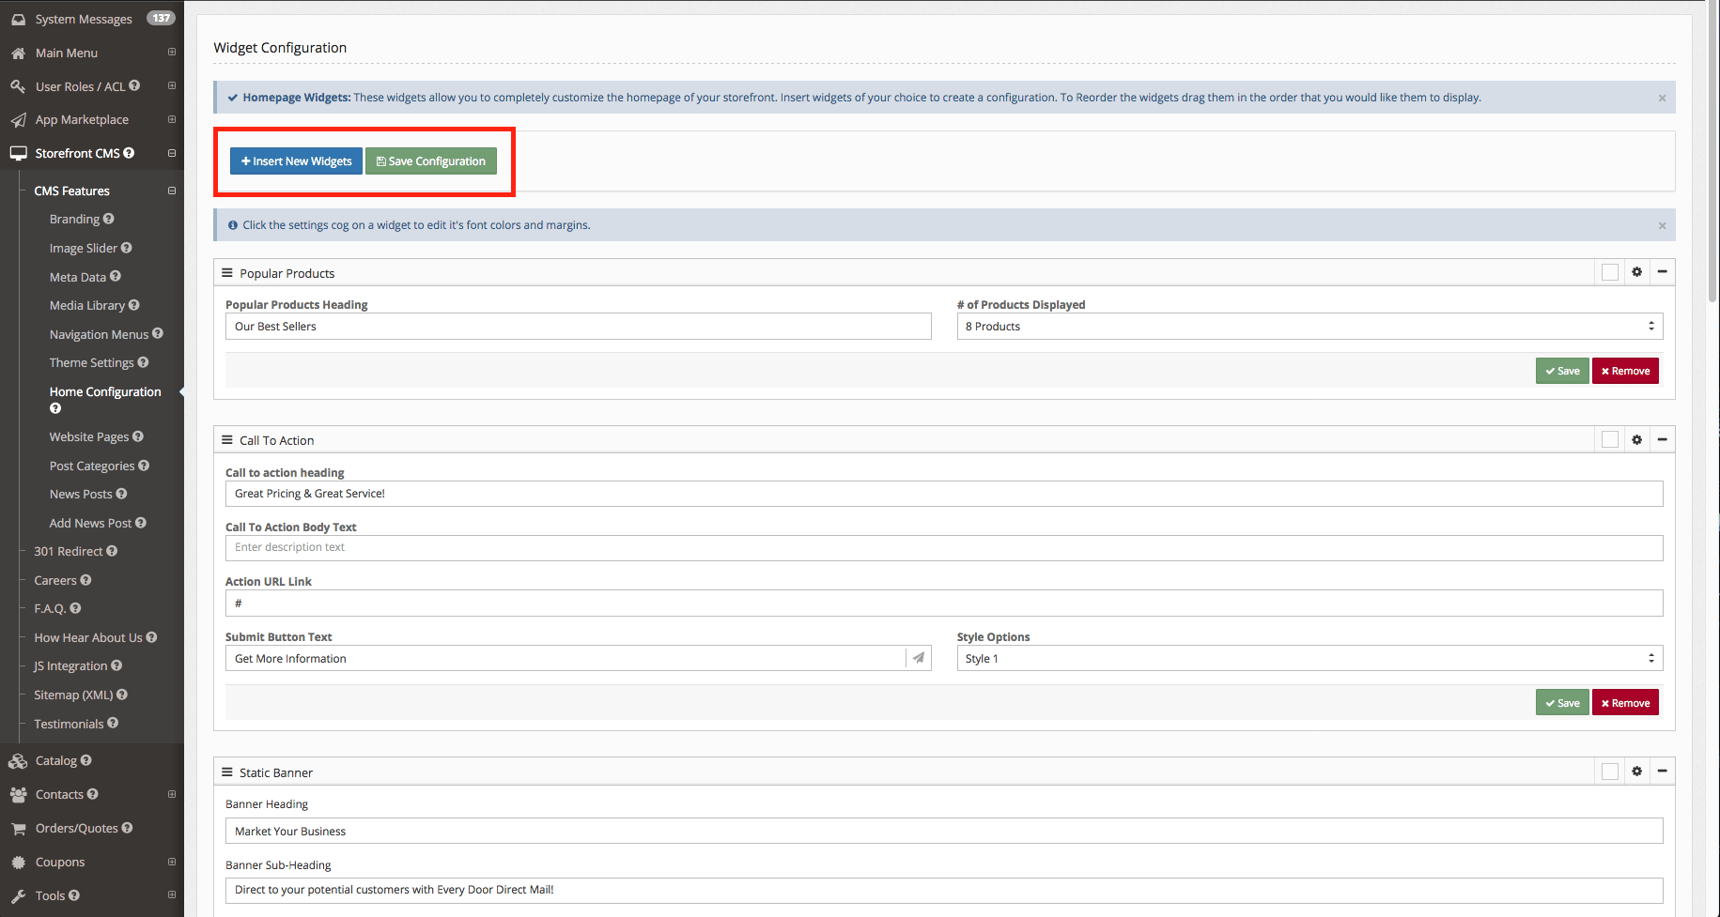Click help icon next to Image Slider
Viewport: 1720px width, 917px height.
click(126, 248)
